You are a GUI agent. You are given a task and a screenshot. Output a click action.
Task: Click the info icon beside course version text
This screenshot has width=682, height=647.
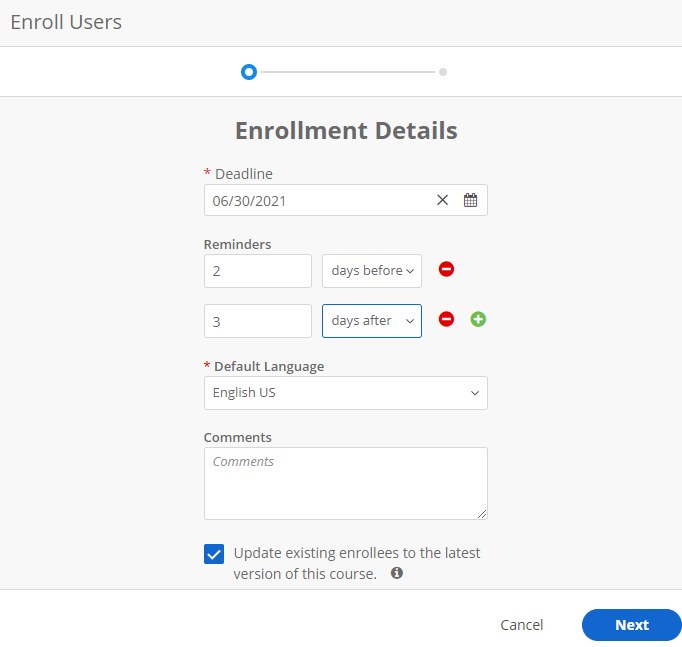point(397,573)
